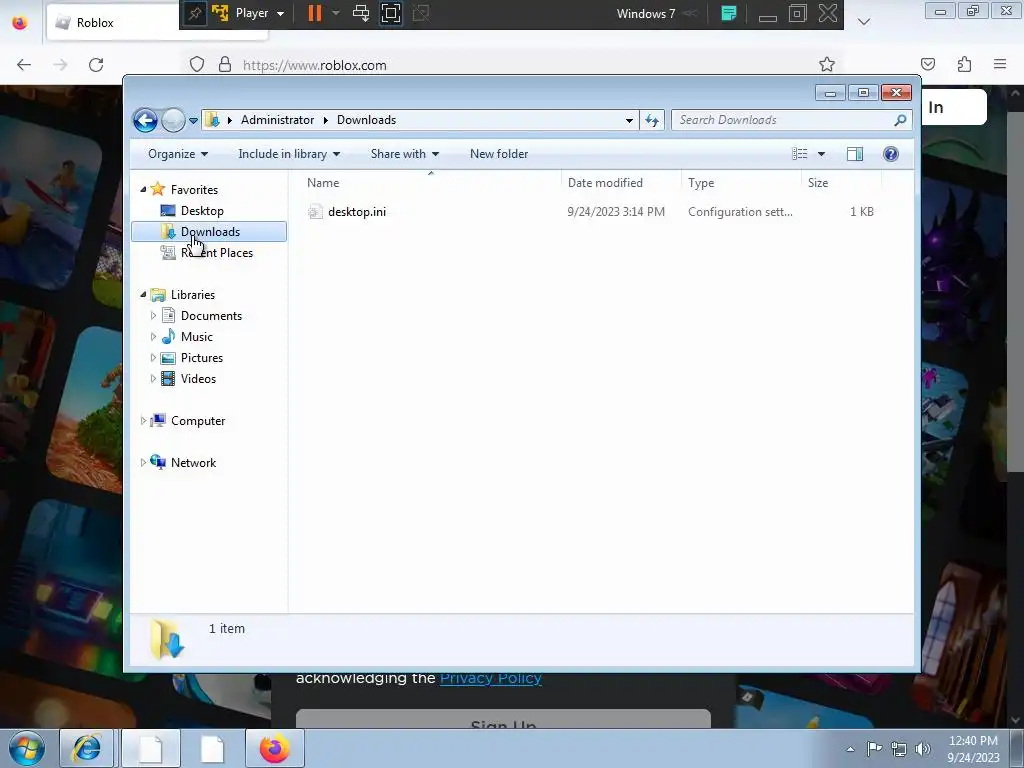This screenshot has height=768, width=1024.
Task: Select Desktop under Favorites
Action: 202,211
